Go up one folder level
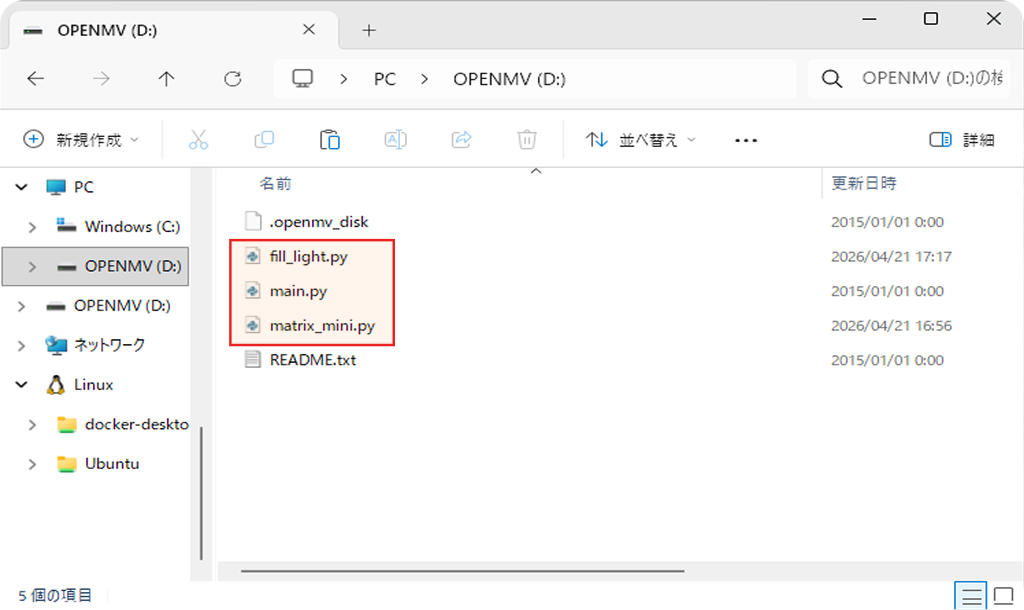 pyautogui.click(x=167, y=79)
